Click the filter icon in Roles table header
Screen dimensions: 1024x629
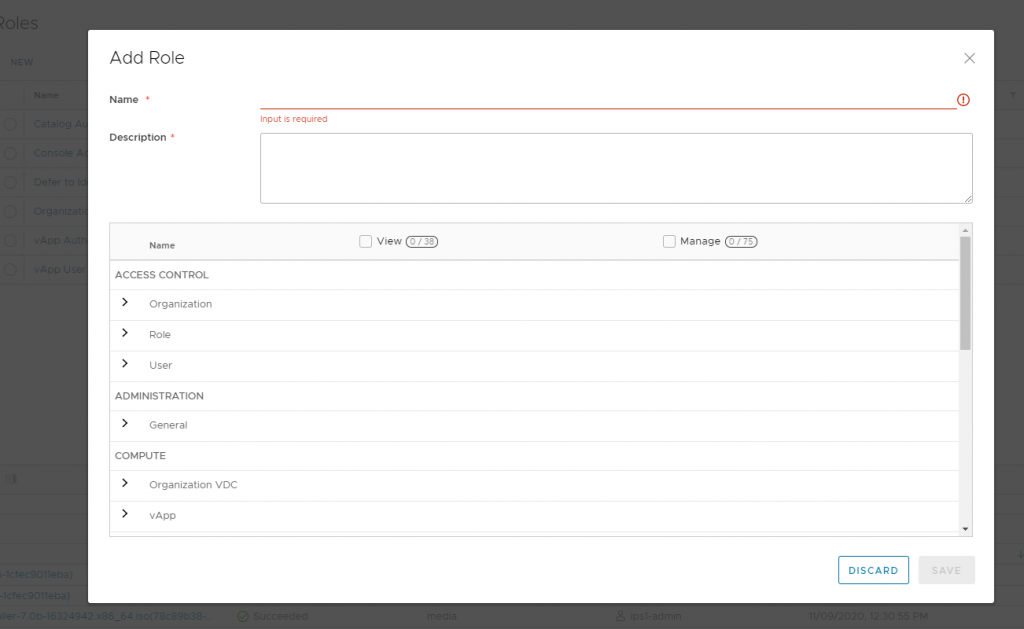click(1012, 95)
